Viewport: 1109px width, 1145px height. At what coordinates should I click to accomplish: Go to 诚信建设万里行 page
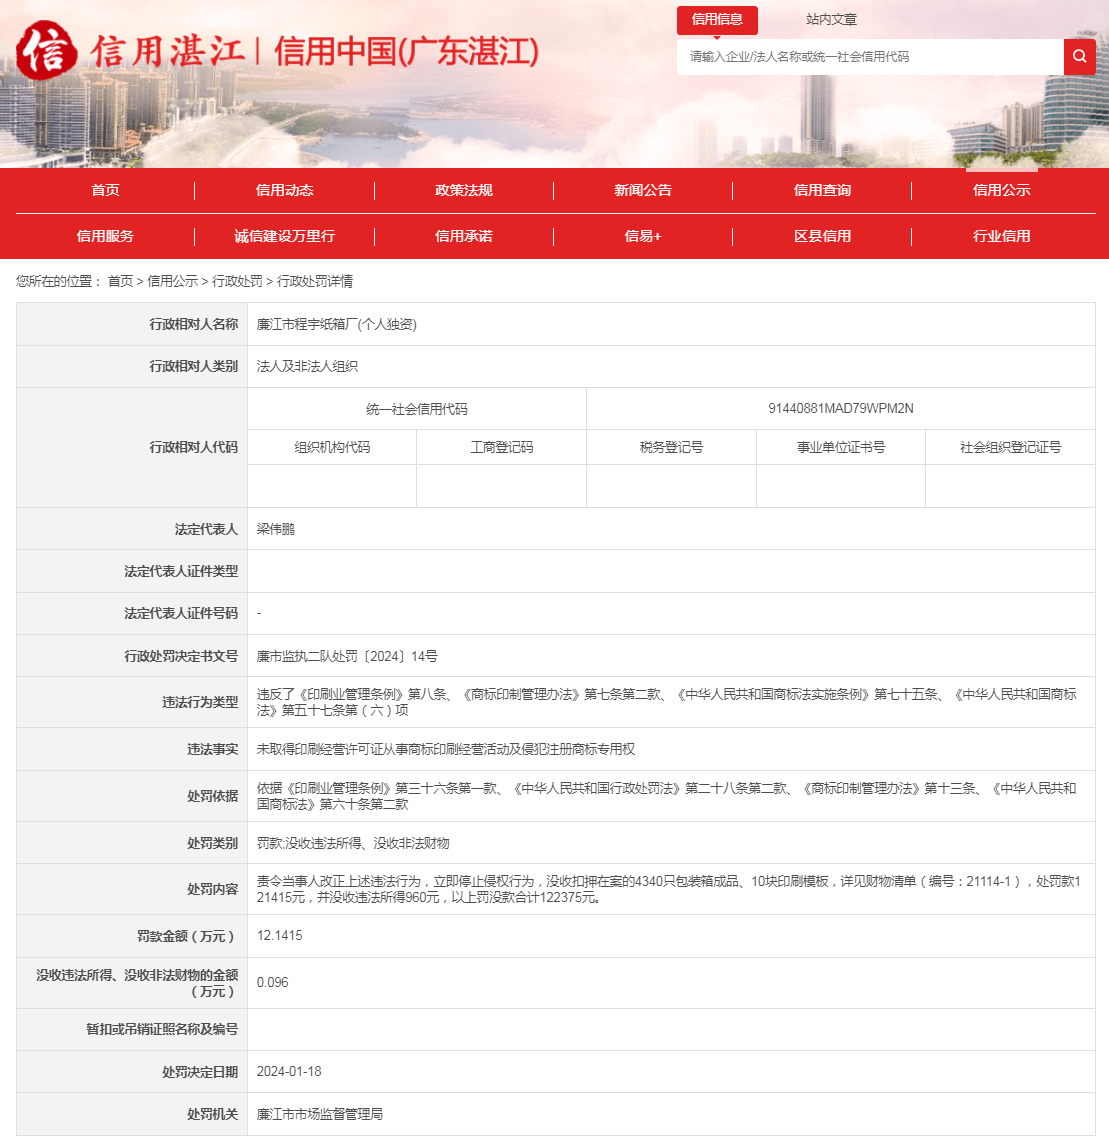tap(284, 236)
